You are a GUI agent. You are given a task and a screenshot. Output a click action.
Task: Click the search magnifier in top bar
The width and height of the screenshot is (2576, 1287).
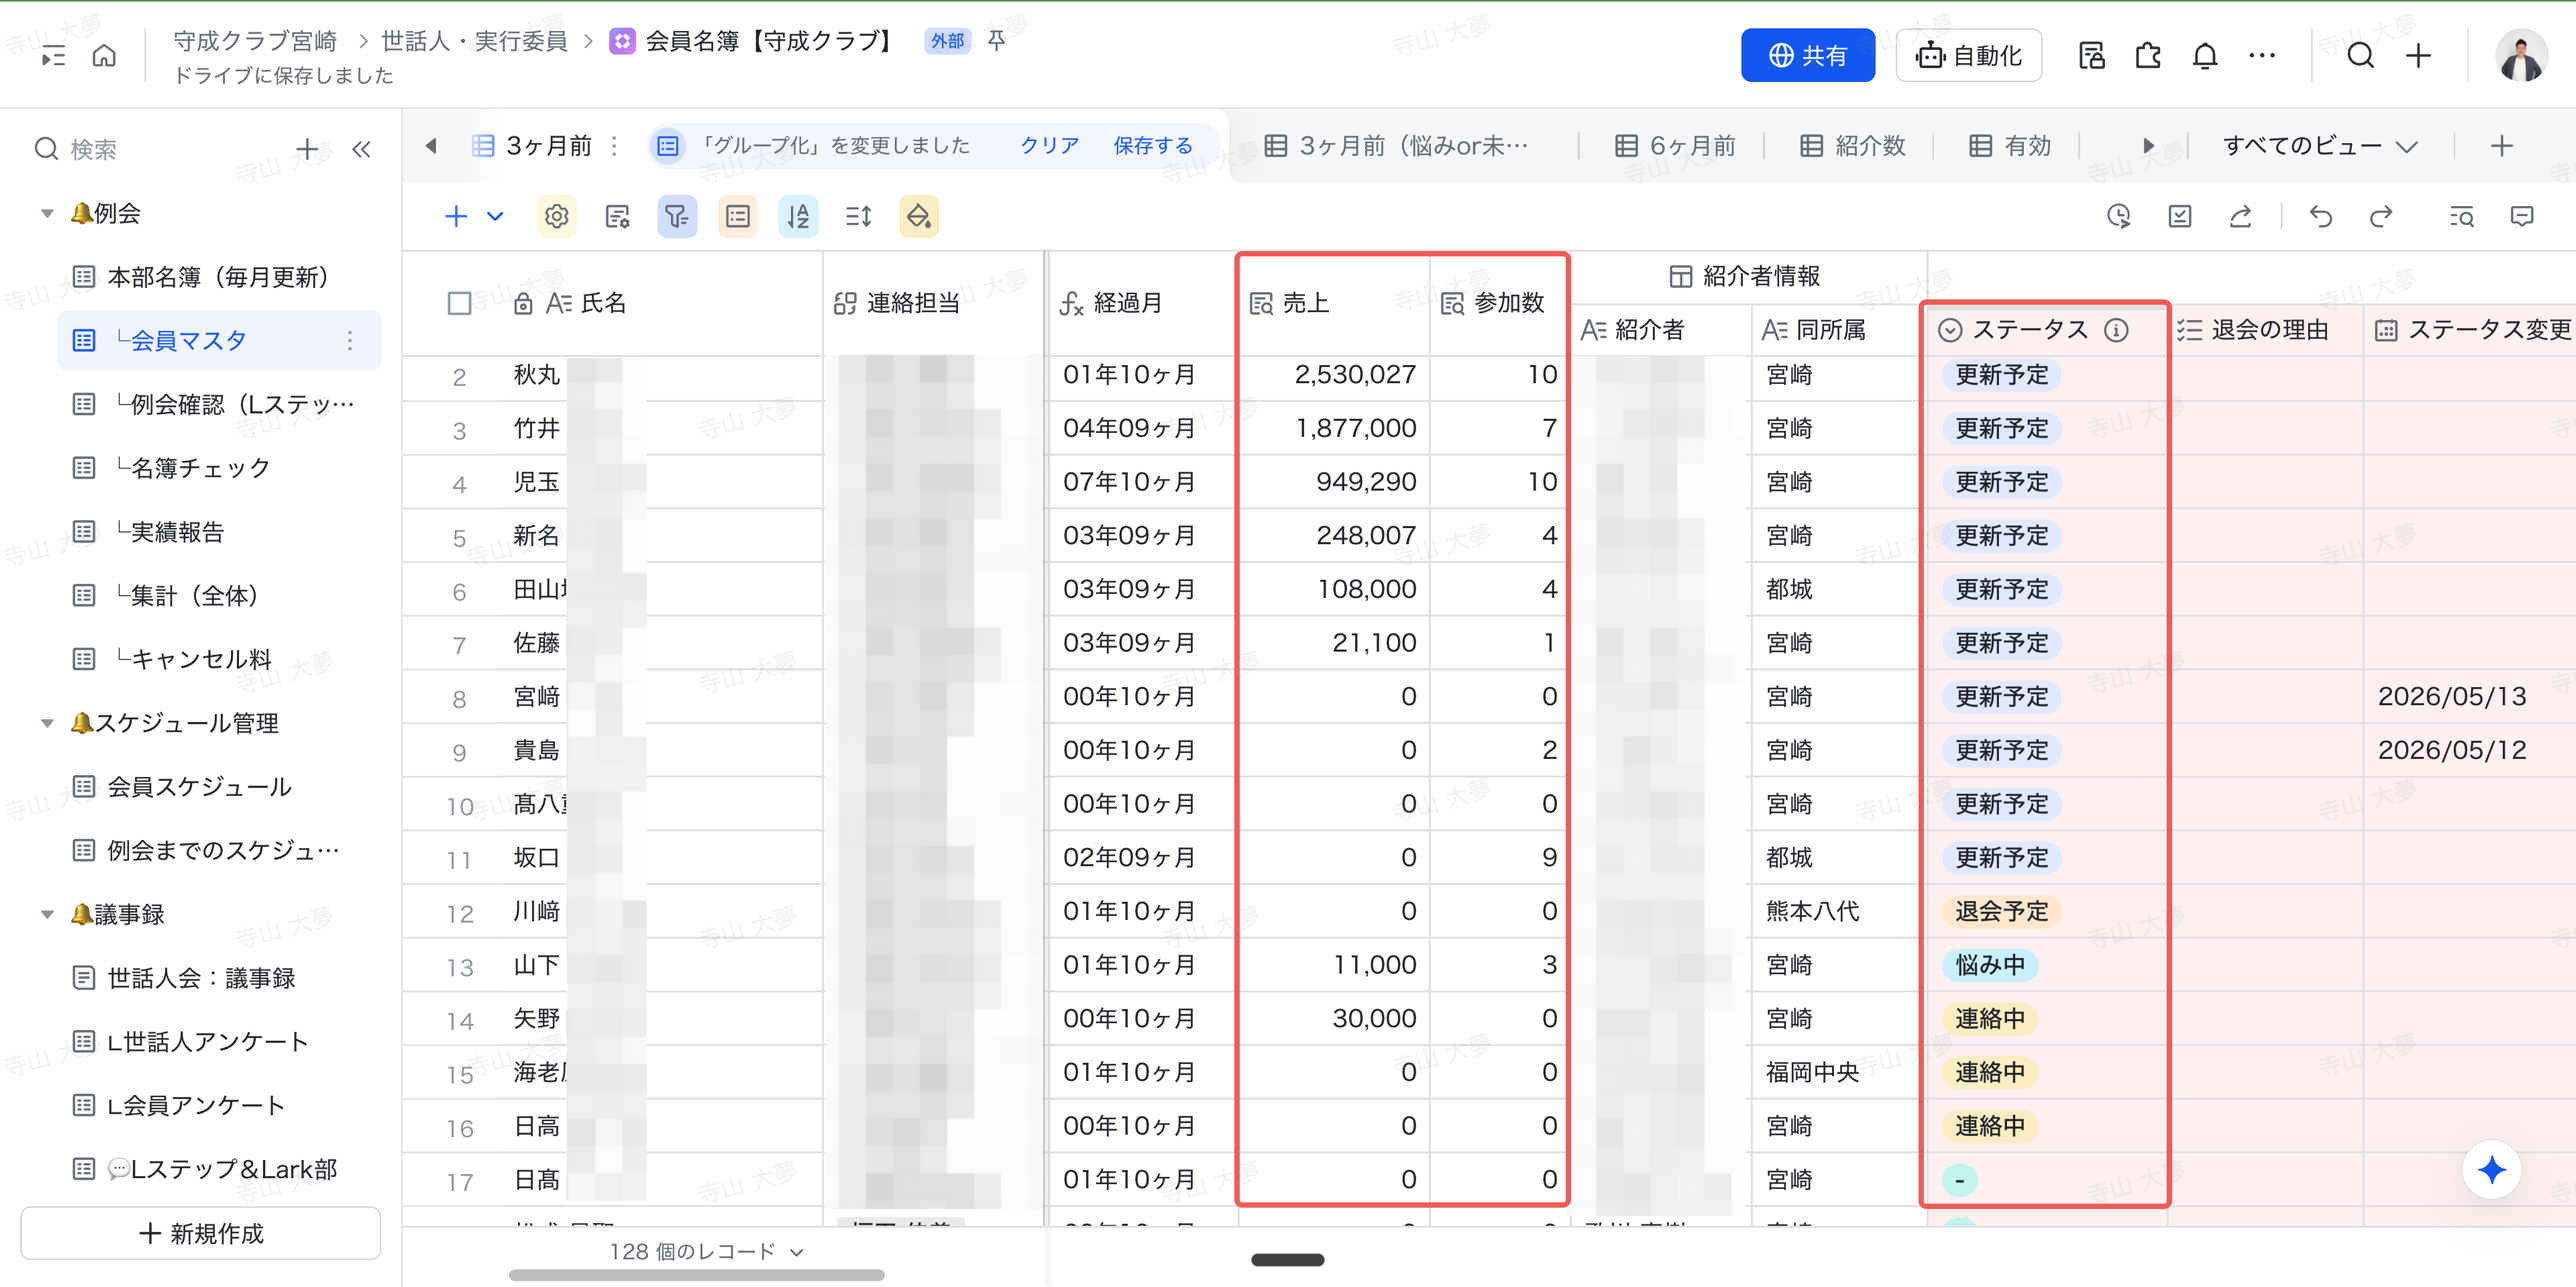click(2361, 55)
